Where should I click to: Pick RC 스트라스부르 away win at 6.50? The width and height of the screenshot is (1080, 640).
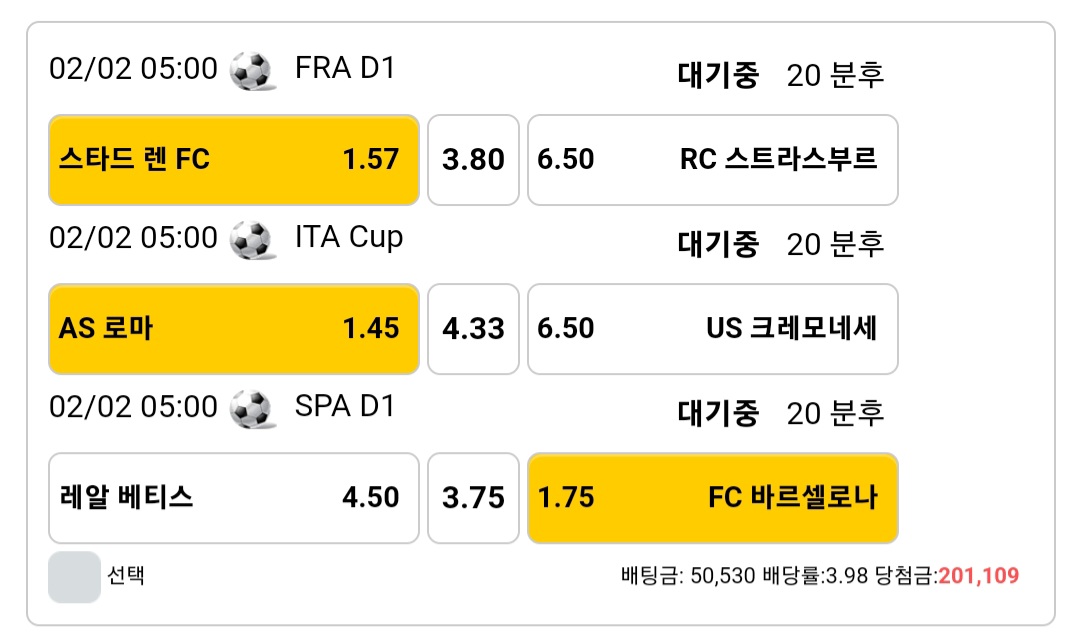pos(713,160)
